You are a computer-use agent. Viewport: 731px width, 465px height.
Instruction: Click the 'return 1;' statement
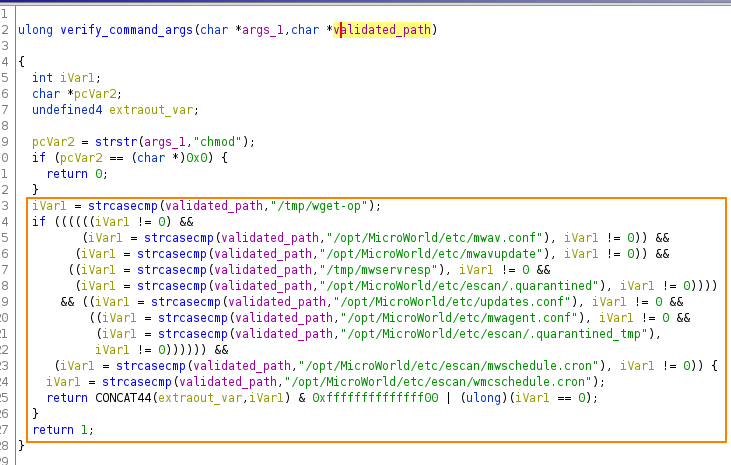[63, 430]
